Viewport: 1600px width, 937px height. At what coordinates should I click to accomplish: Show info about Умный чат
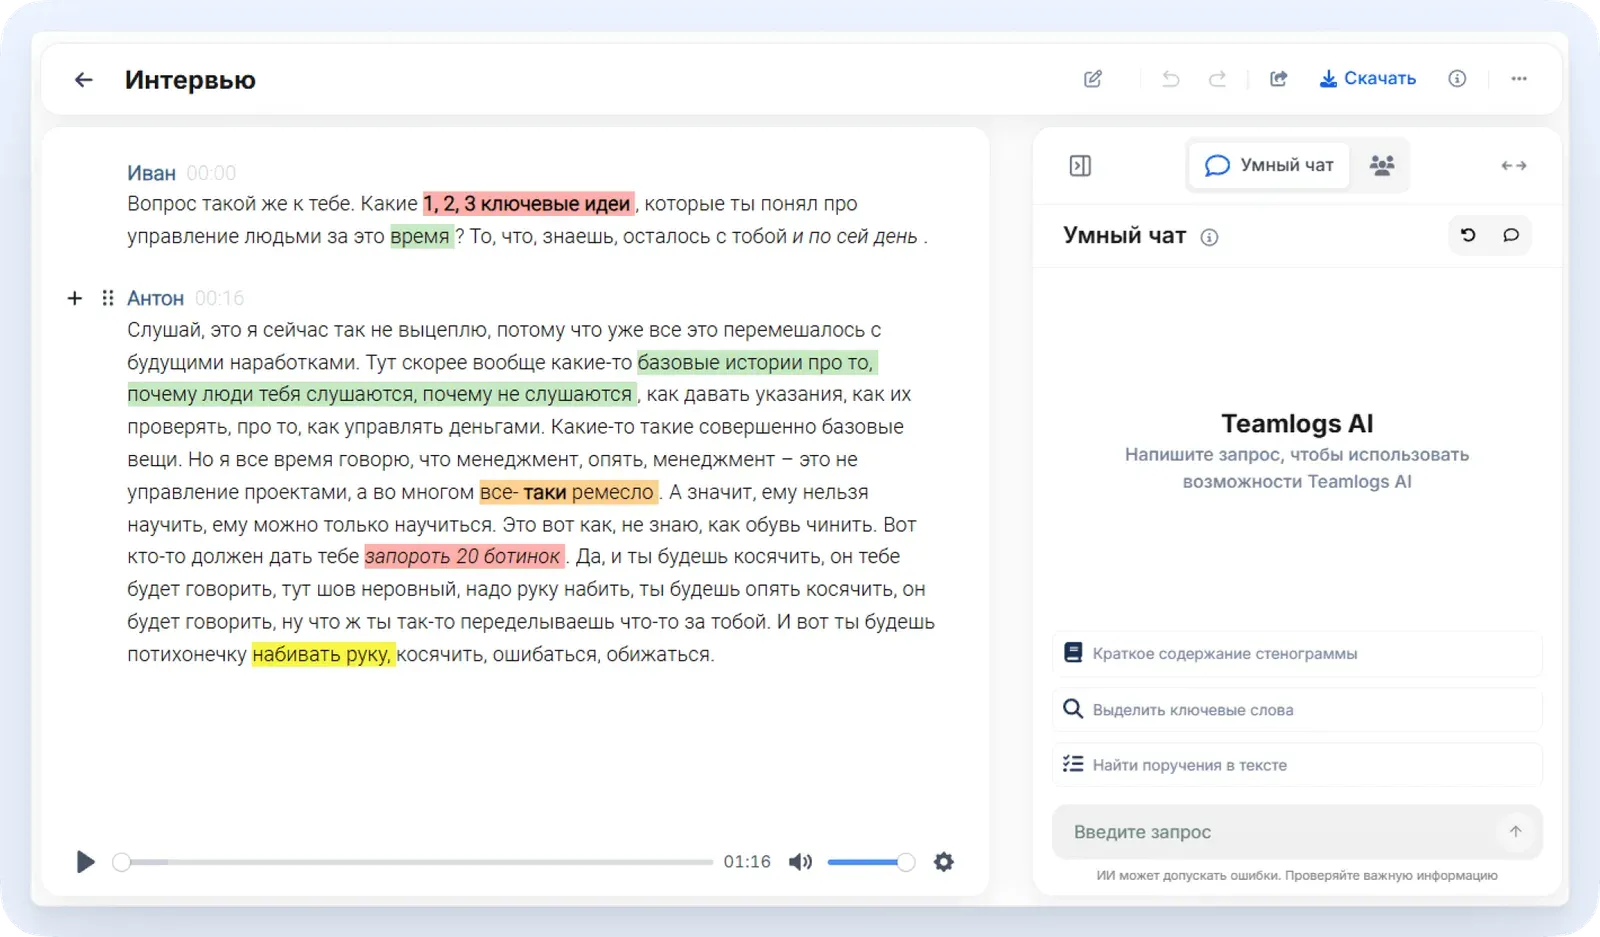pyautogui.click(x=1209, y=237)
